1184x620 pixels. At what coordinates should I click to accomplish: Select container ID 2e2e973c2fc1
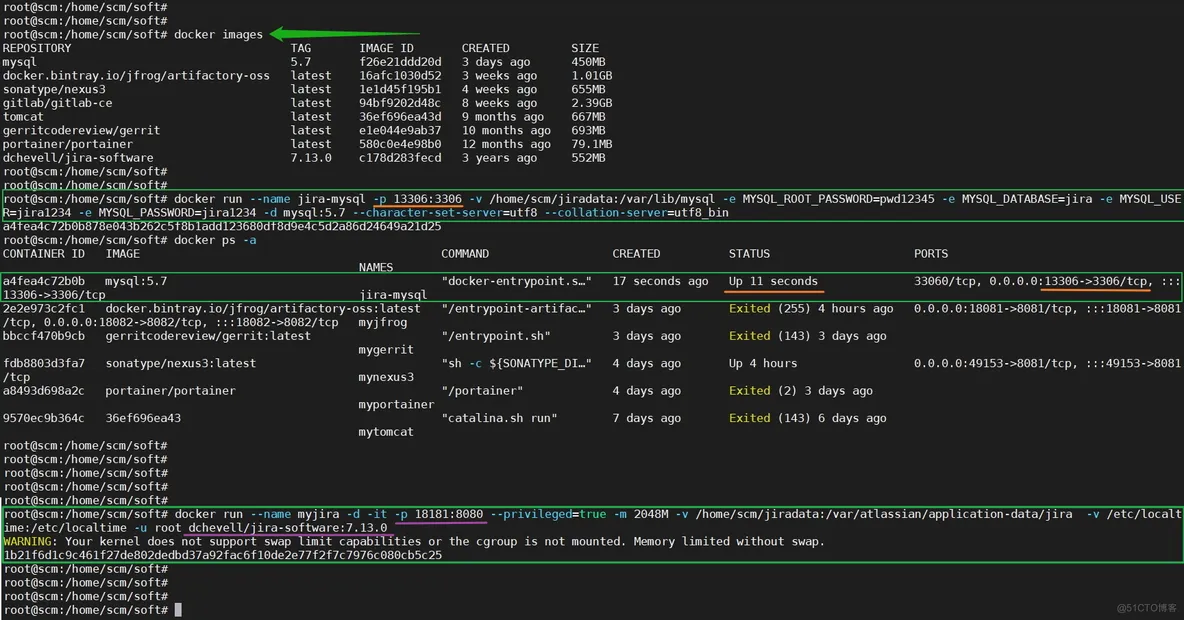coord(44,309)
